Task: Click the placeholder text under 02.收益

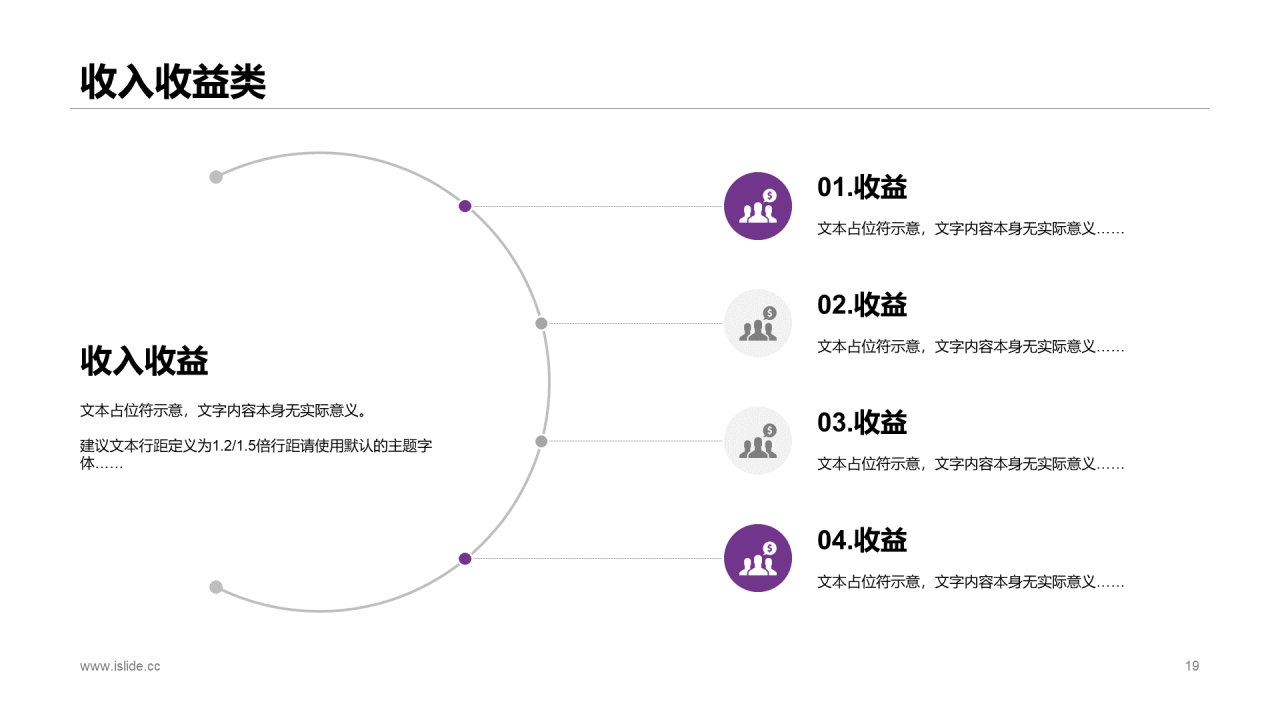Action: tap(971, 347)
